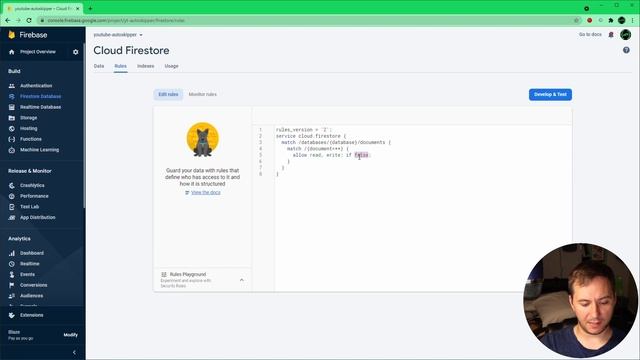Open project settings gear icon
640x360 pixels.
[76, 52]
